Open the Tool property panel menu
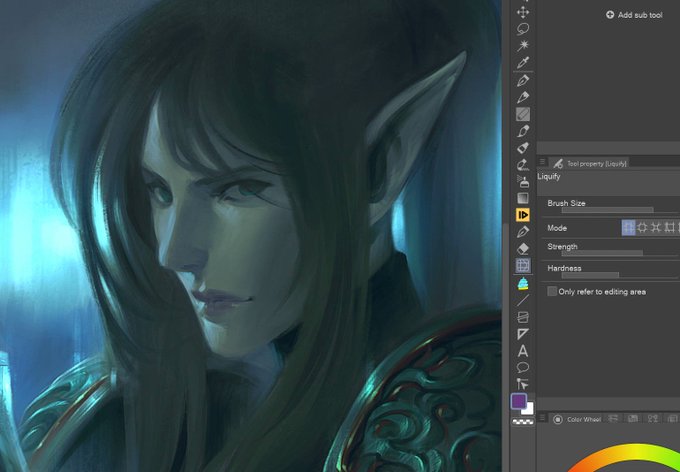 pyautogui.click(x=542, y=161)
